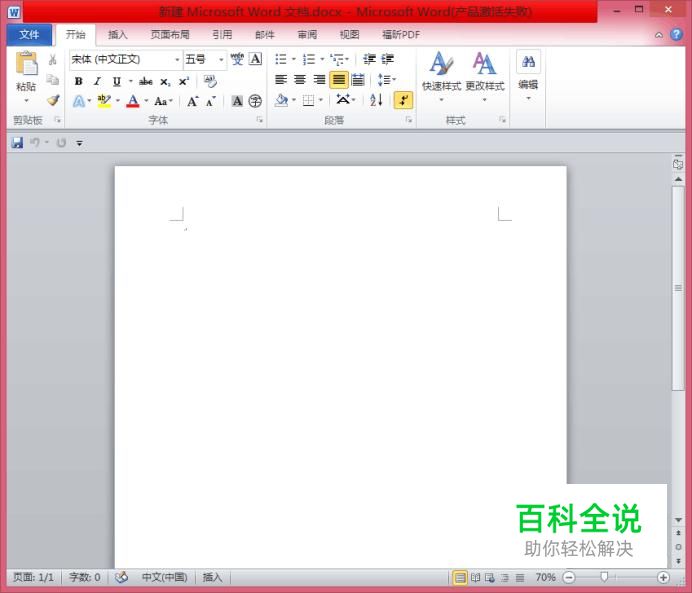692x593 pixels.
Task: Sort text with the A-Z icon
Action: click(376, 100)
